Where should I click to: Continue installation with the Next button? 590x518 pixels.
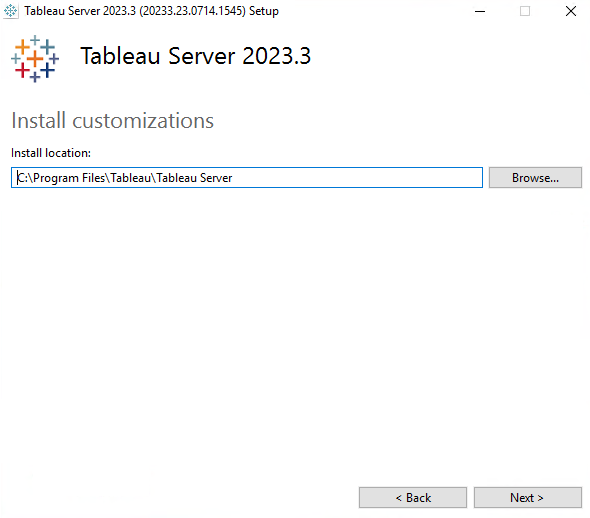(528, 497)
